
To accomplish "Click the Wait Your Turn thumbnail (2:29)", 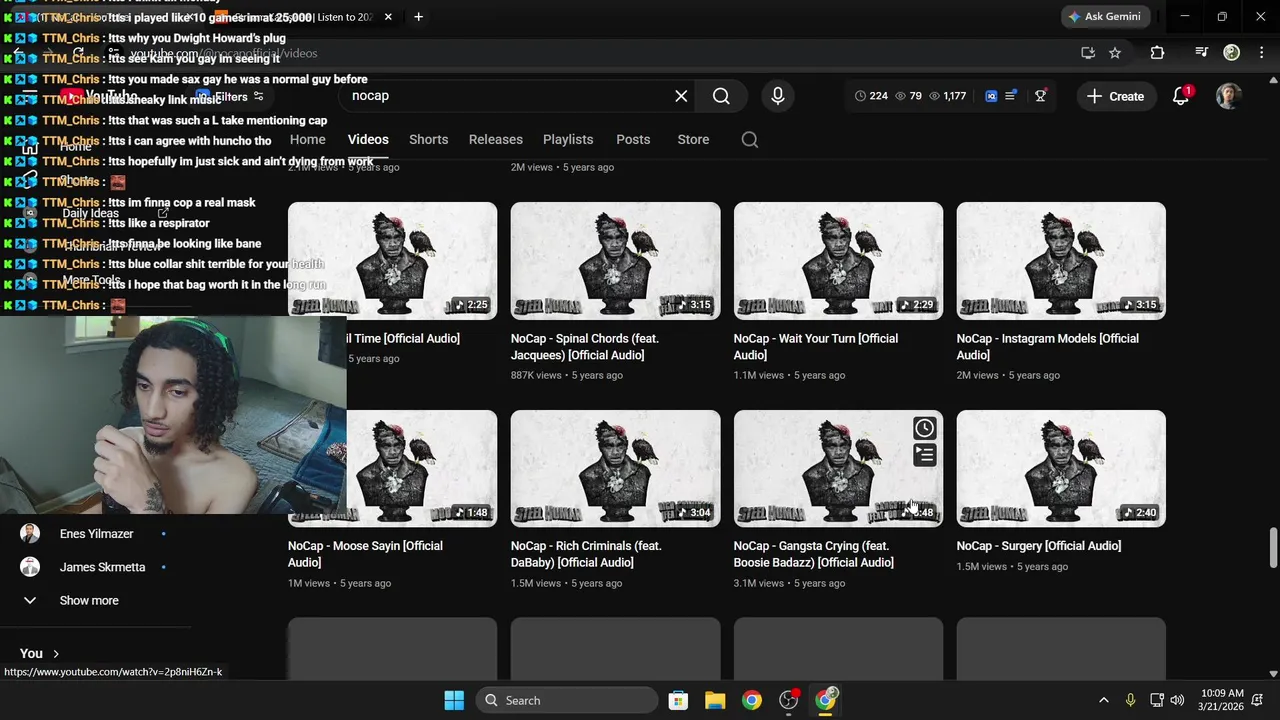I will 838,261.
